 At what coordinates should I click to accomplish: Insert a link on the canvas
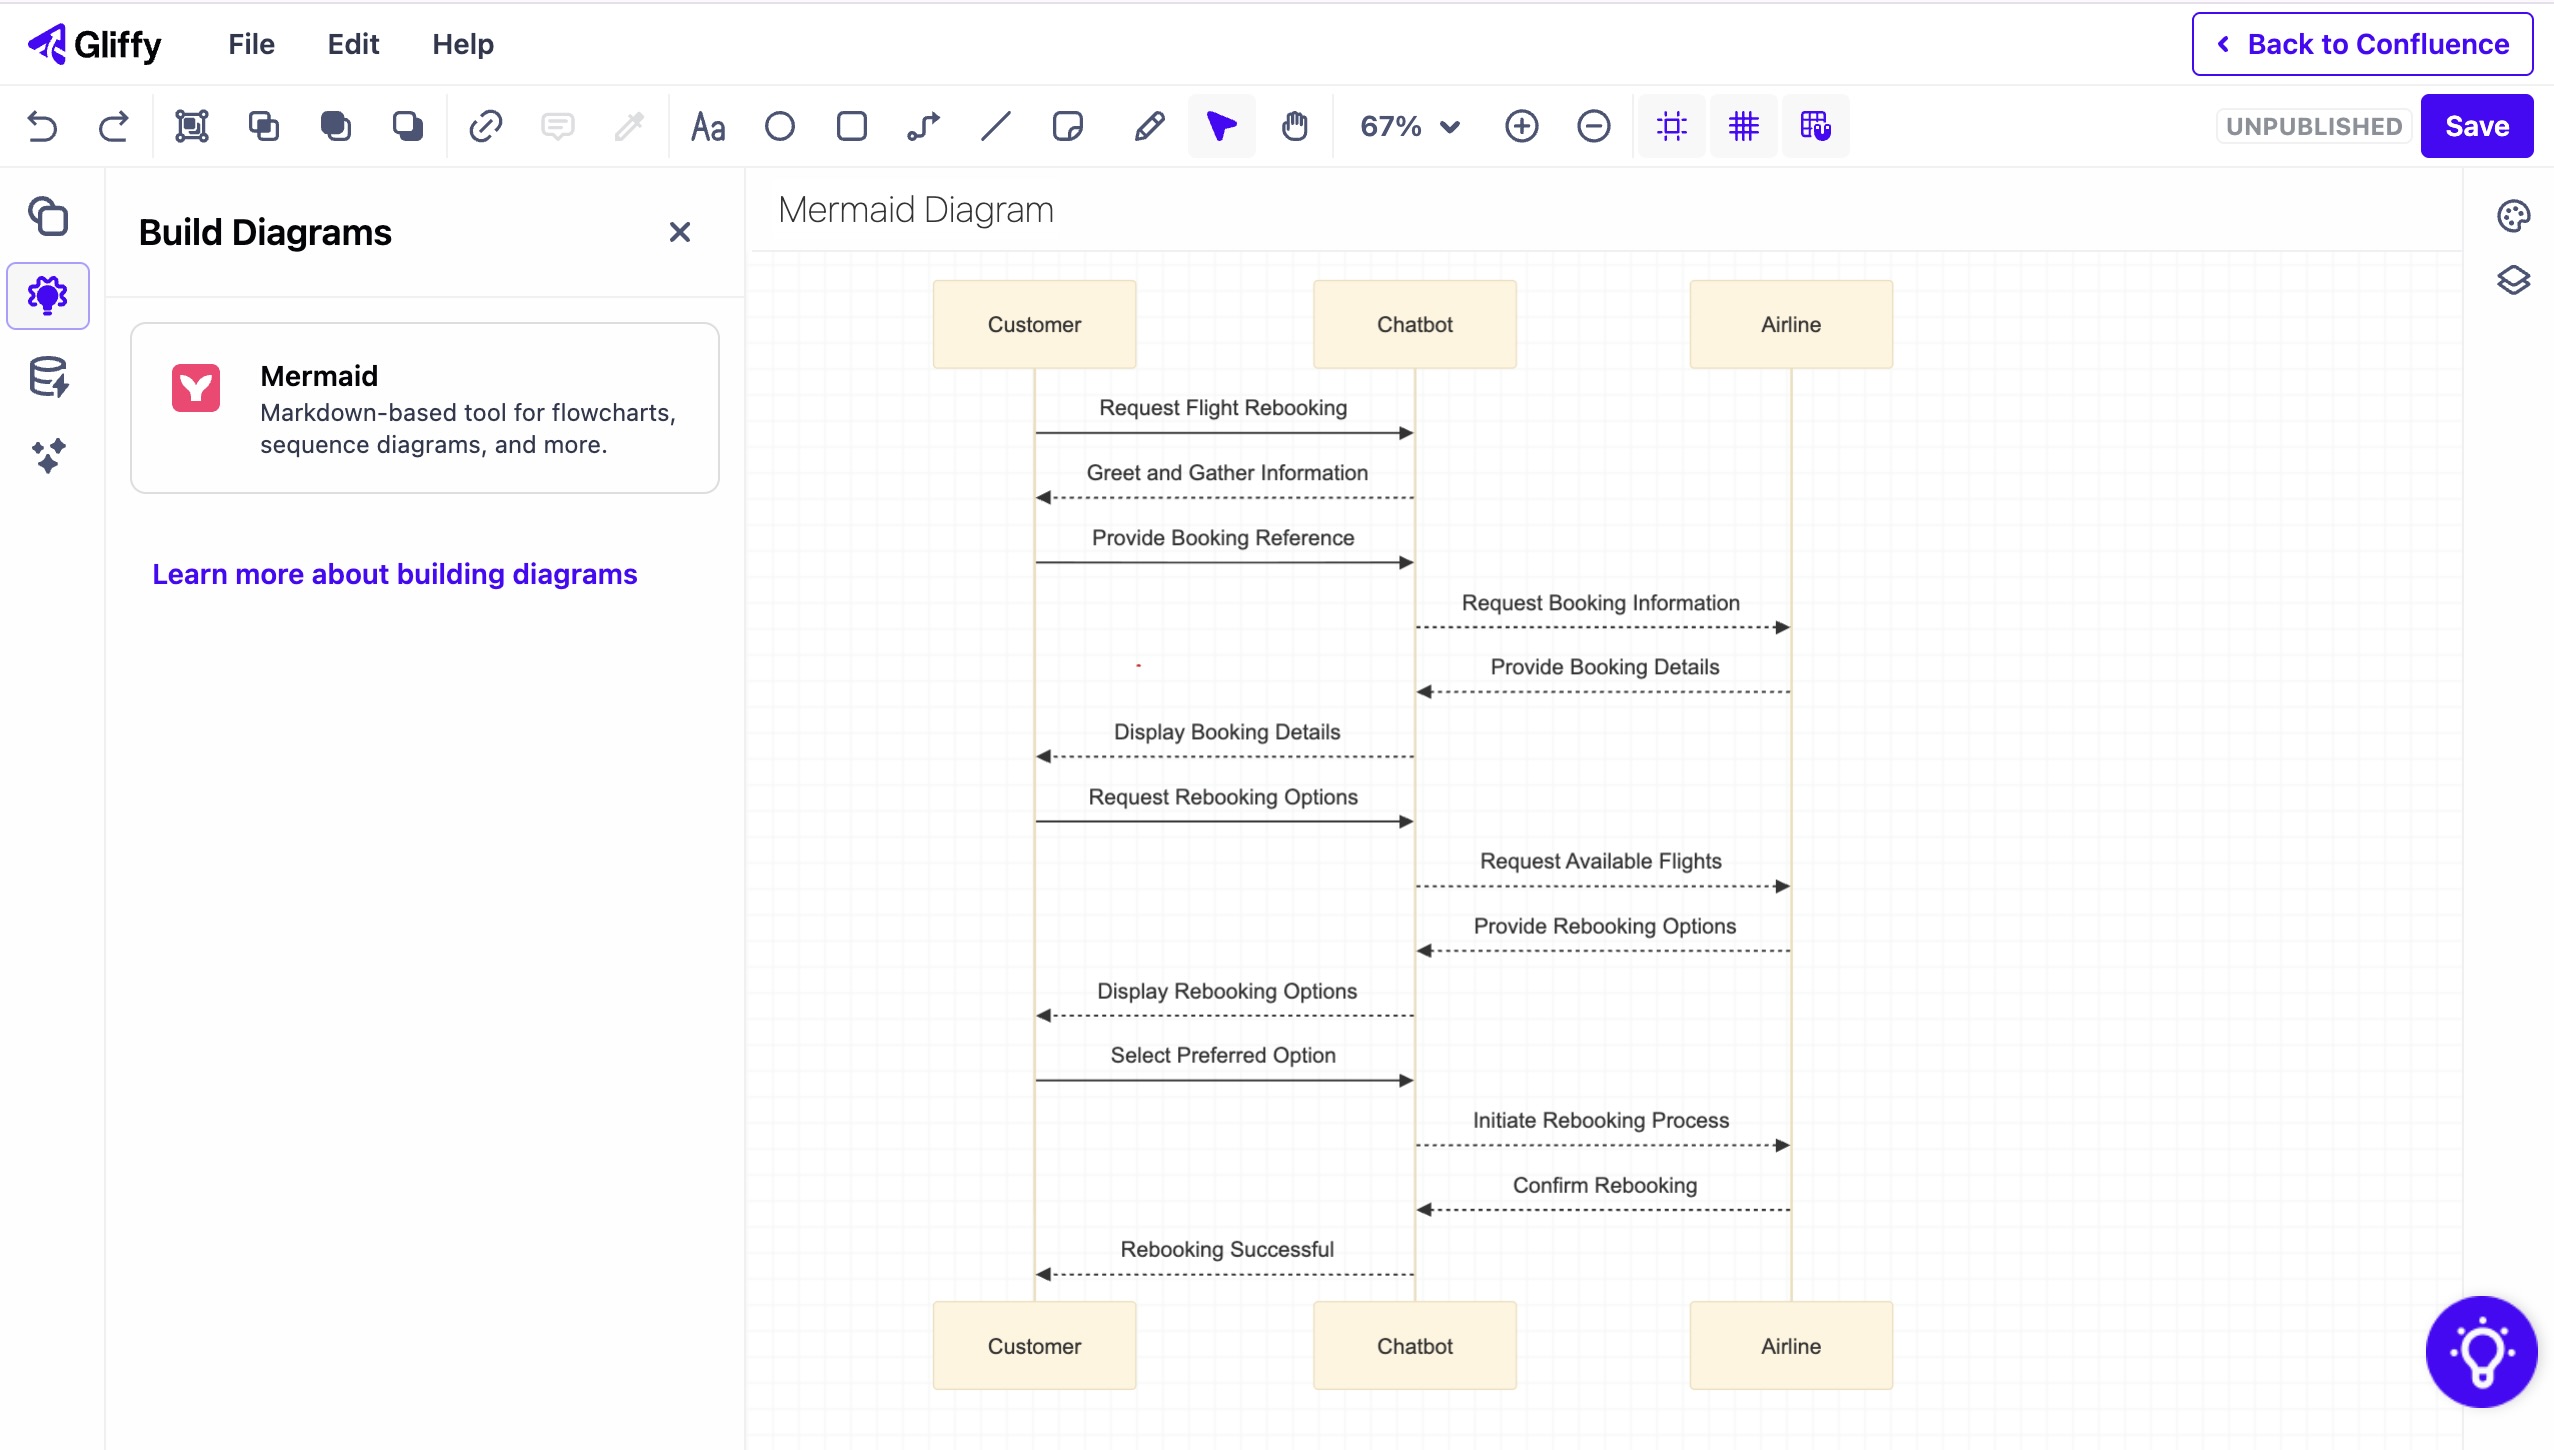click(485, 126)
